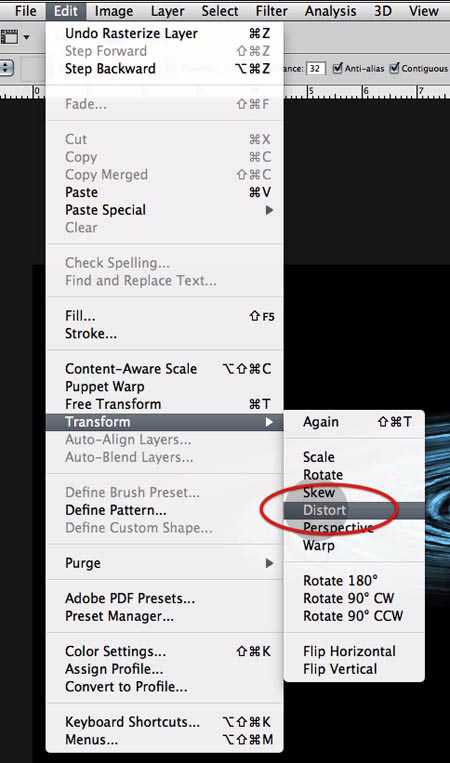This screenshot has width=450, height=763.
Task: Open the 3D menu
Action: (x=383, y=11)
